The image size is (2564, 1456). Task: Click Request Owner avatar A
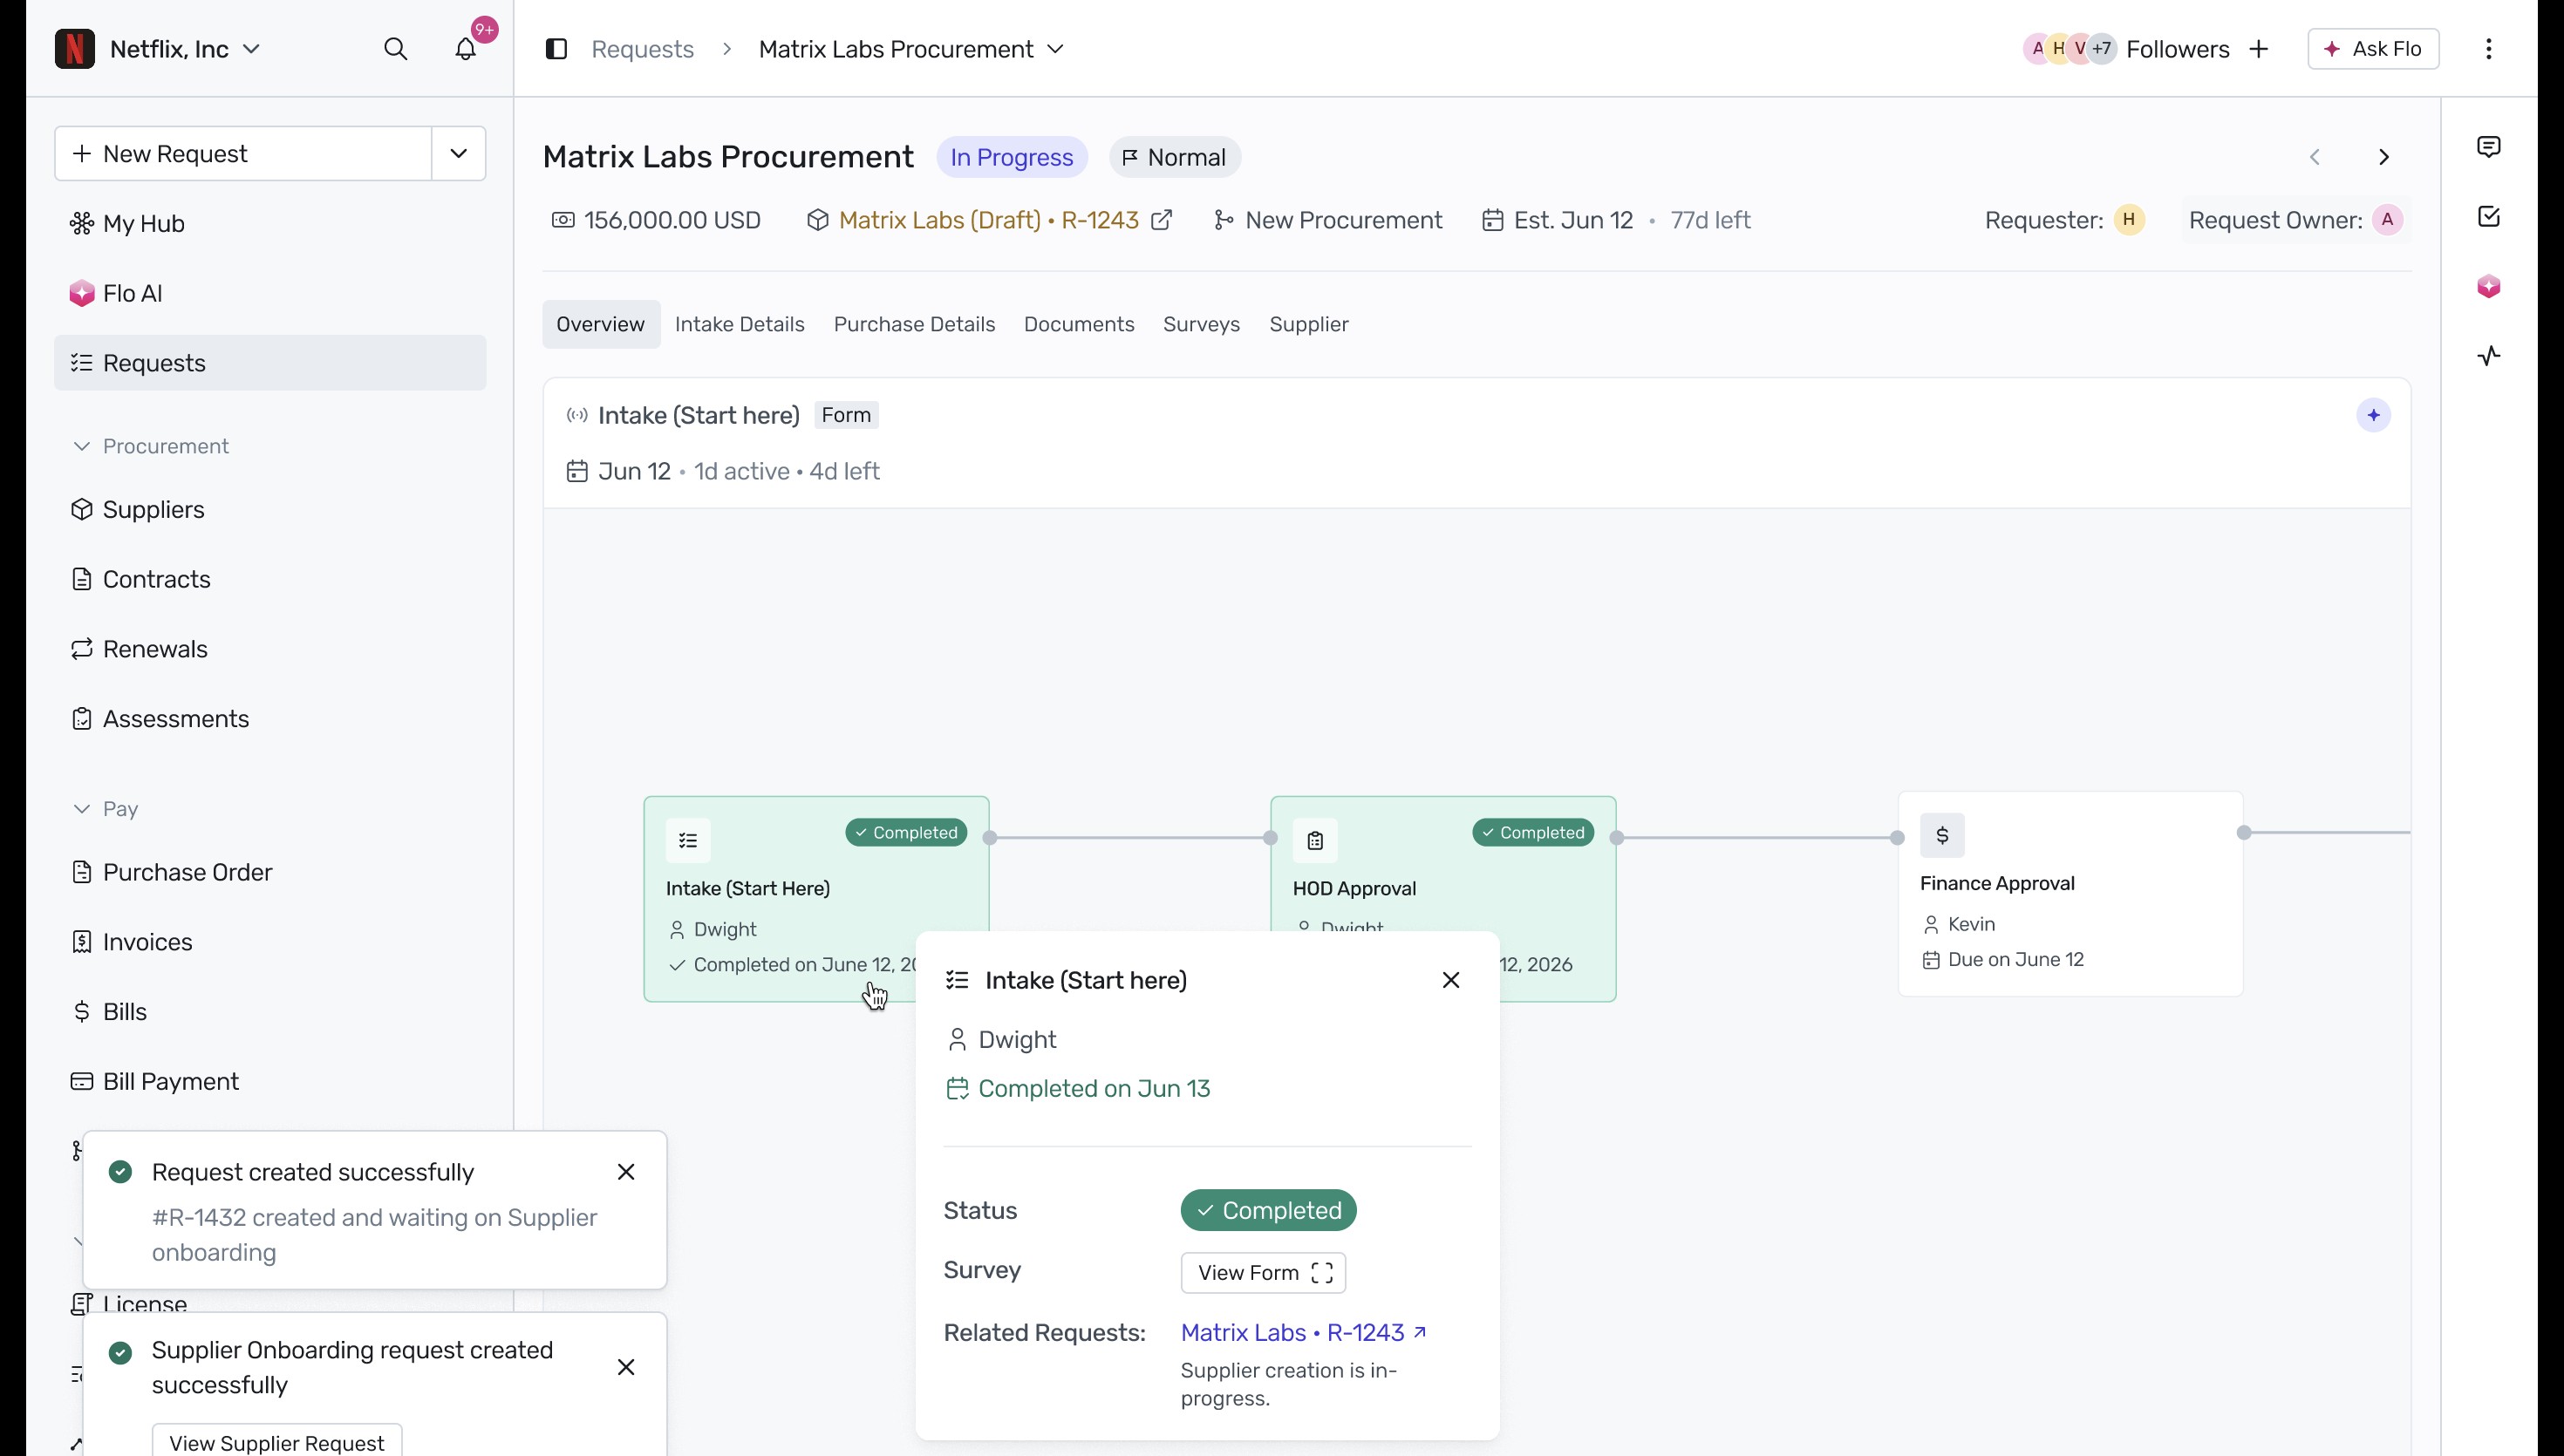click(2387, 220)
